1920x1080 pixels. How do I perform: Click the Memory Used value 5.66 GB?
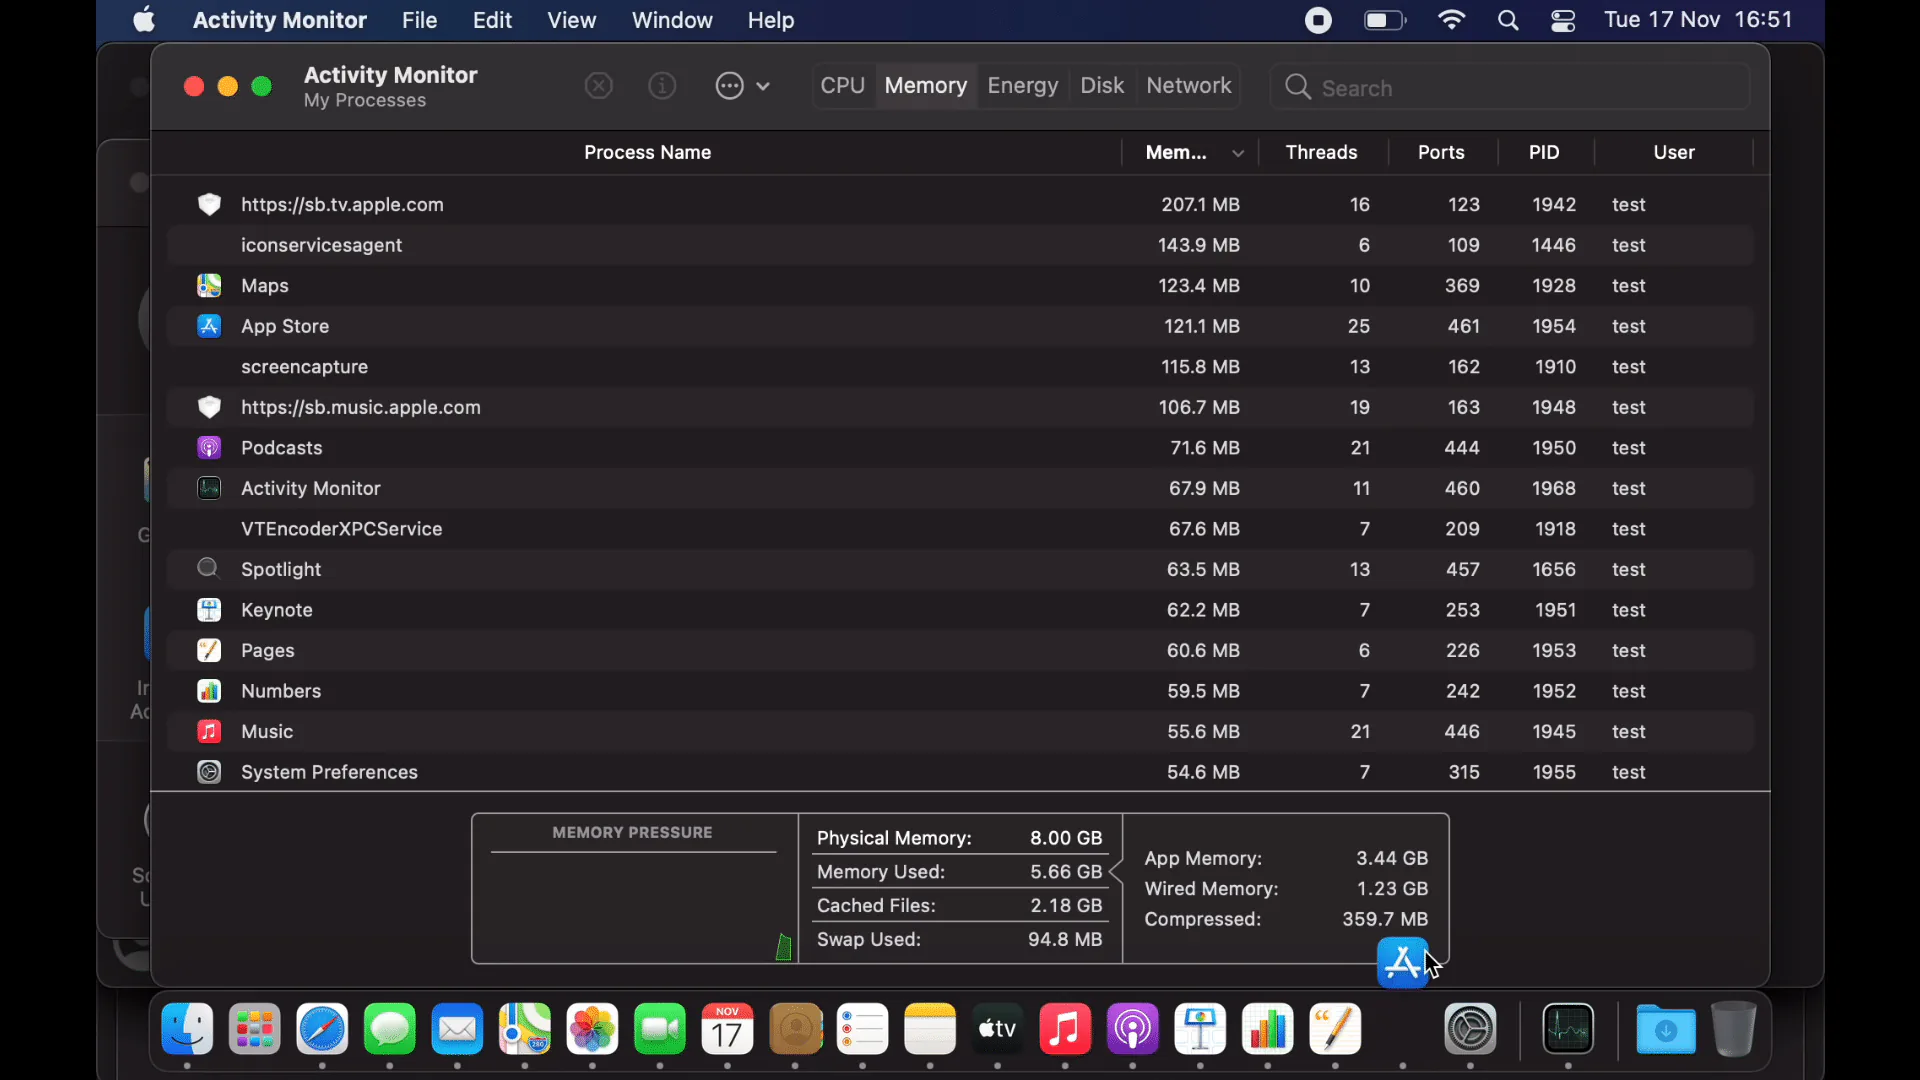(x=1066, y=872)
